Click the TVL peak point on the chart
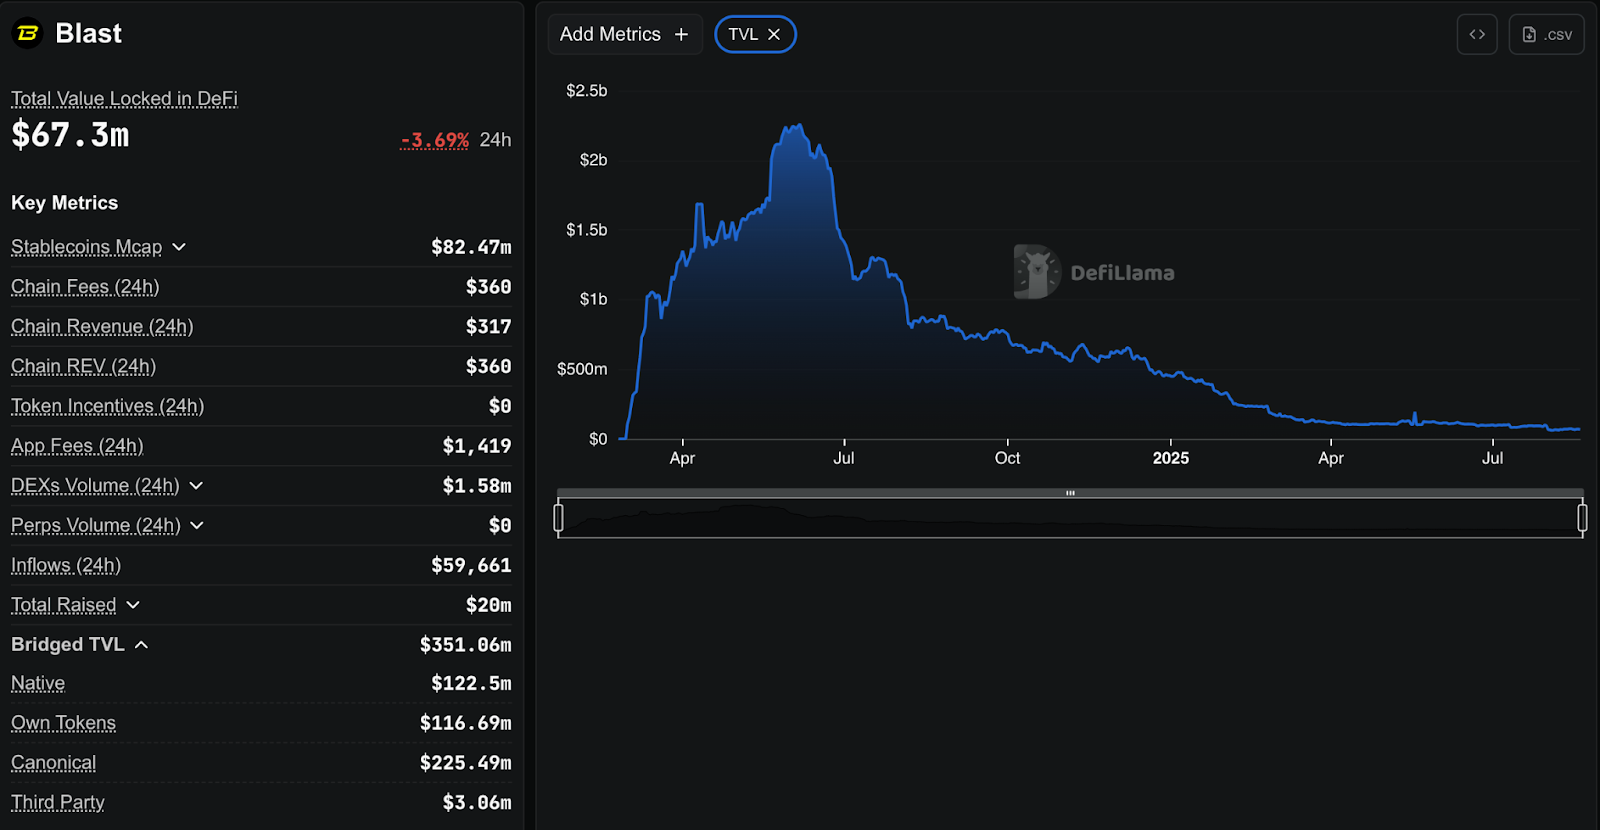This screenshot has width=1600, height=830. pos(799,126)
